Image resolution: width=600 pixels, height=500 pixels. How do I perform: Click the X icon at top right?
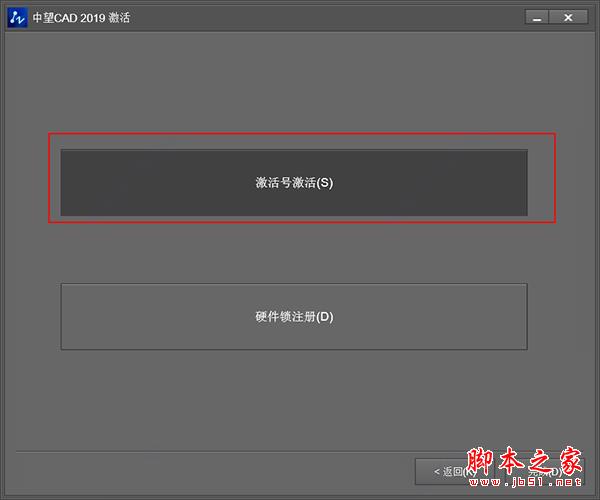coord(568,17)
